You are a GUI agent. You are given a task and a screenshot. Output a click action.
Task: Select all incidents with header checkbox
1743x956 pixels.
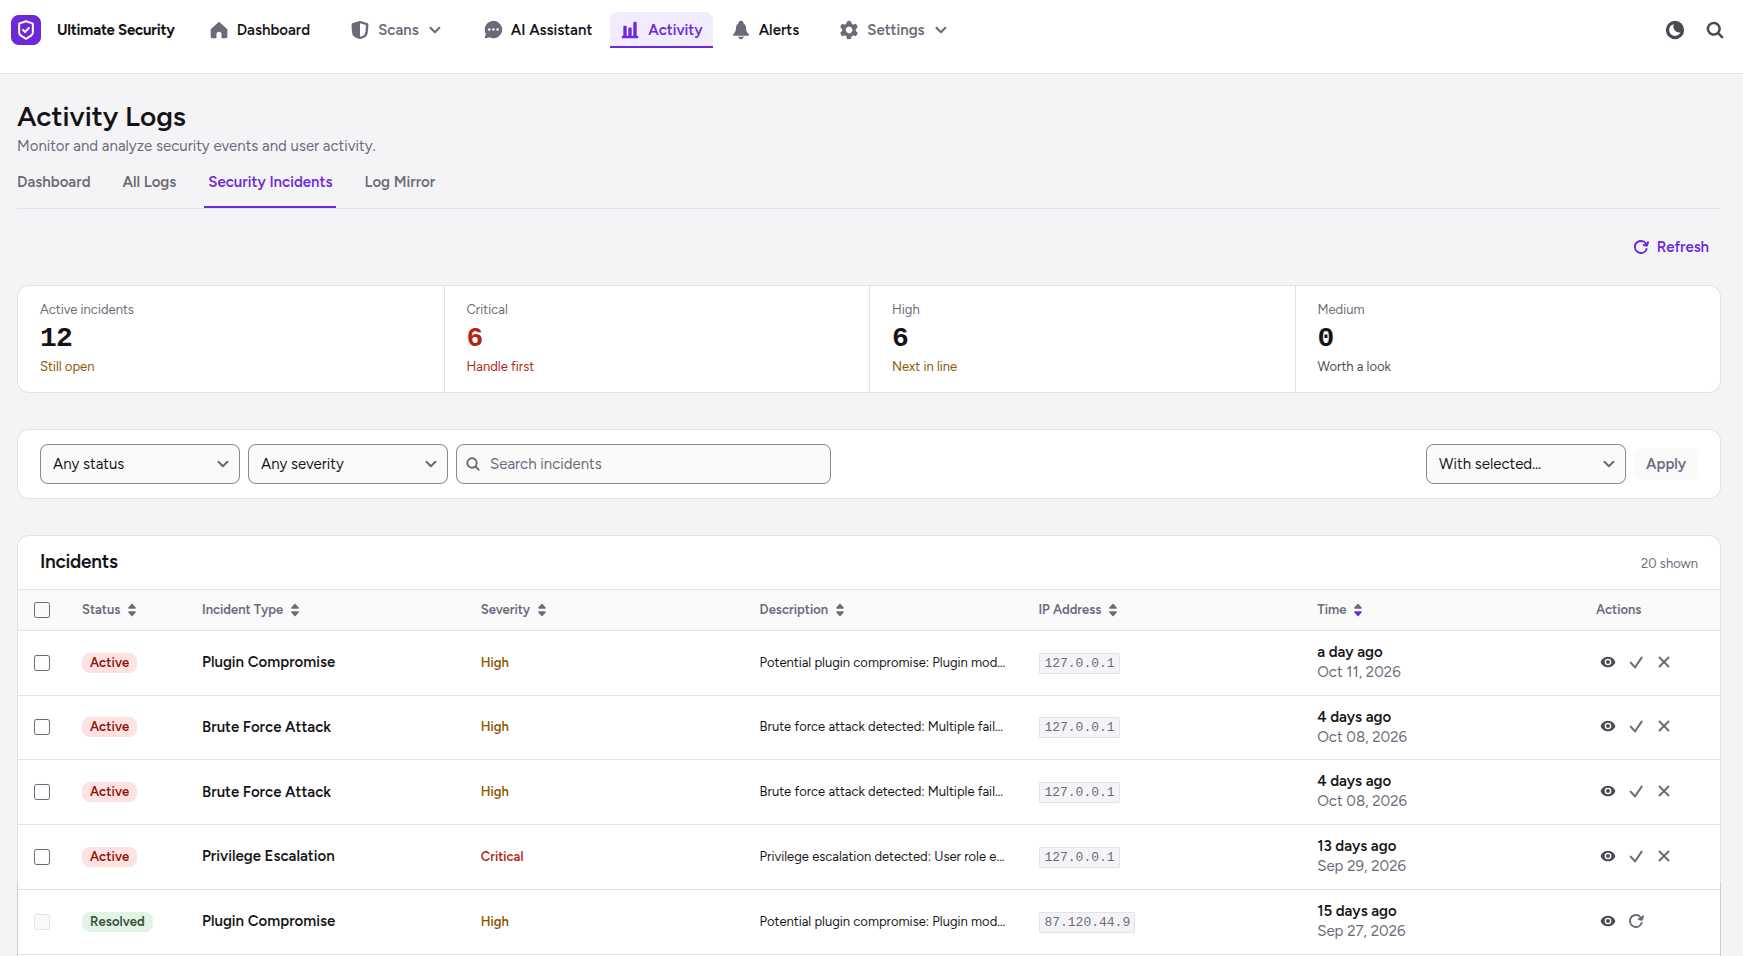tap(42, 610)
